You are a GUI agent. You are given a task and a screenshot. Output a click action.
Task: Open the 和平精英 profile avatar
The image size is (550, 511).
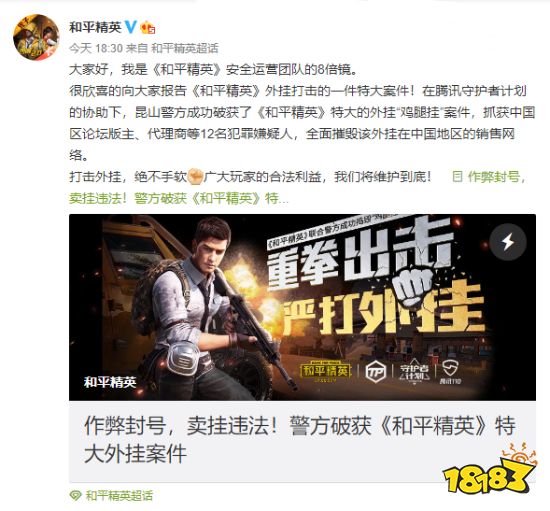[x=36, y=37]
